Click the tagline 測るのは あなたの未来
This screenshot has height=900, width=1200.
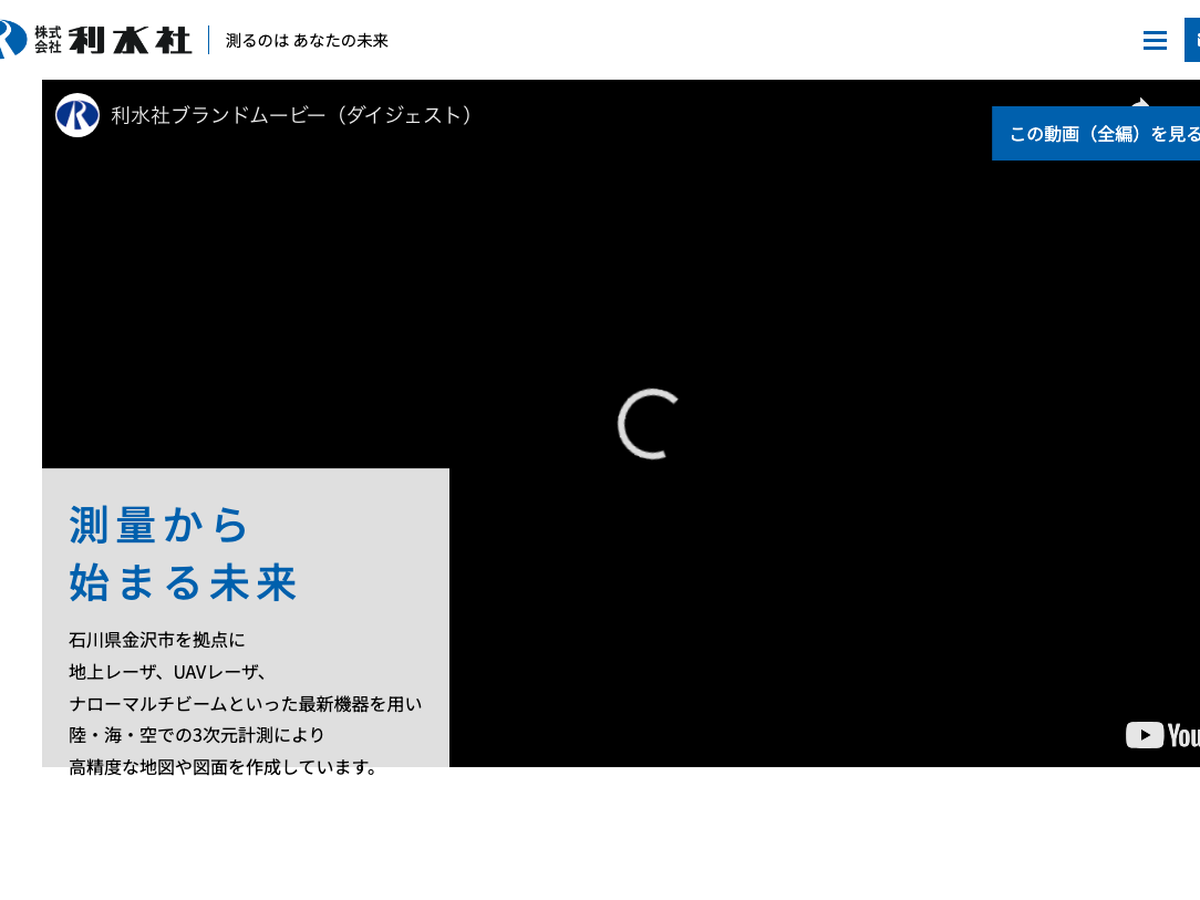tap(306, 41)
